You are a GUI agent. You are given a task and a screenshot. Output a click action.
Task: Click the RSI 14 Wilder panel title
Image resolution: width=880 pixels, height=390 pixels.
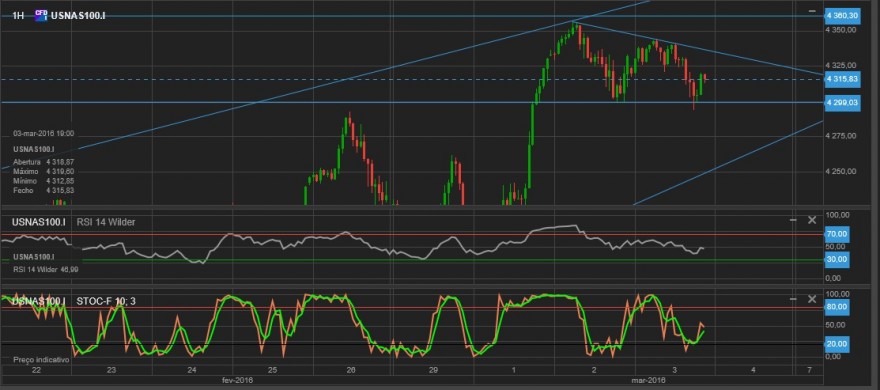pos(106,222)
